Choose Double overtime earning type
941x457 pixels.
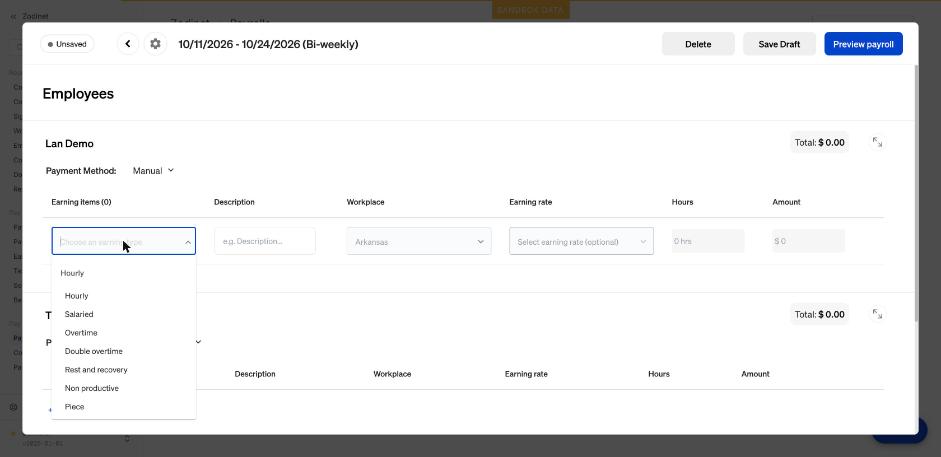pyautogui.click(x=124, y=351)
